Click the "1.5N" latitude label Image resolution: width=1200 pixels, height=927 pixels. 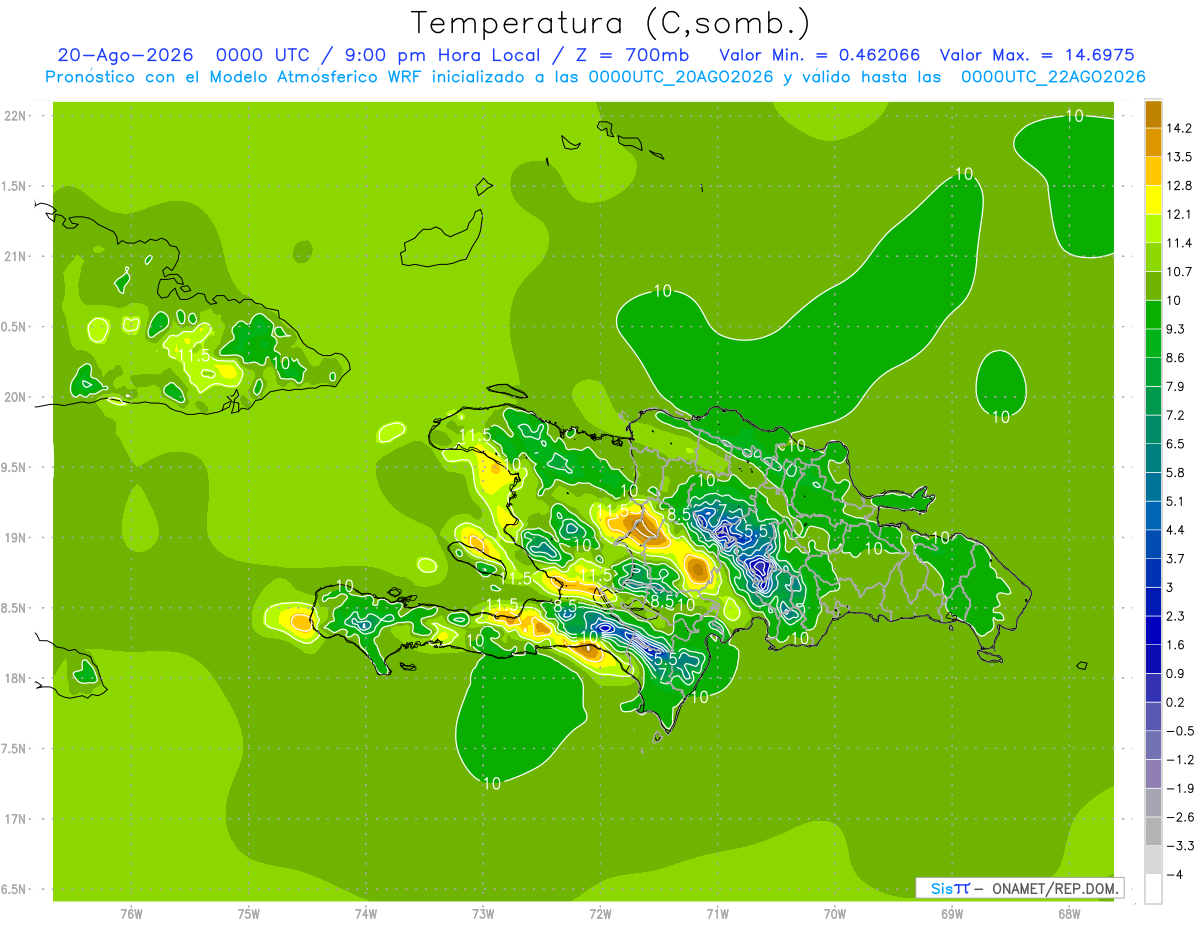point(15,186)
